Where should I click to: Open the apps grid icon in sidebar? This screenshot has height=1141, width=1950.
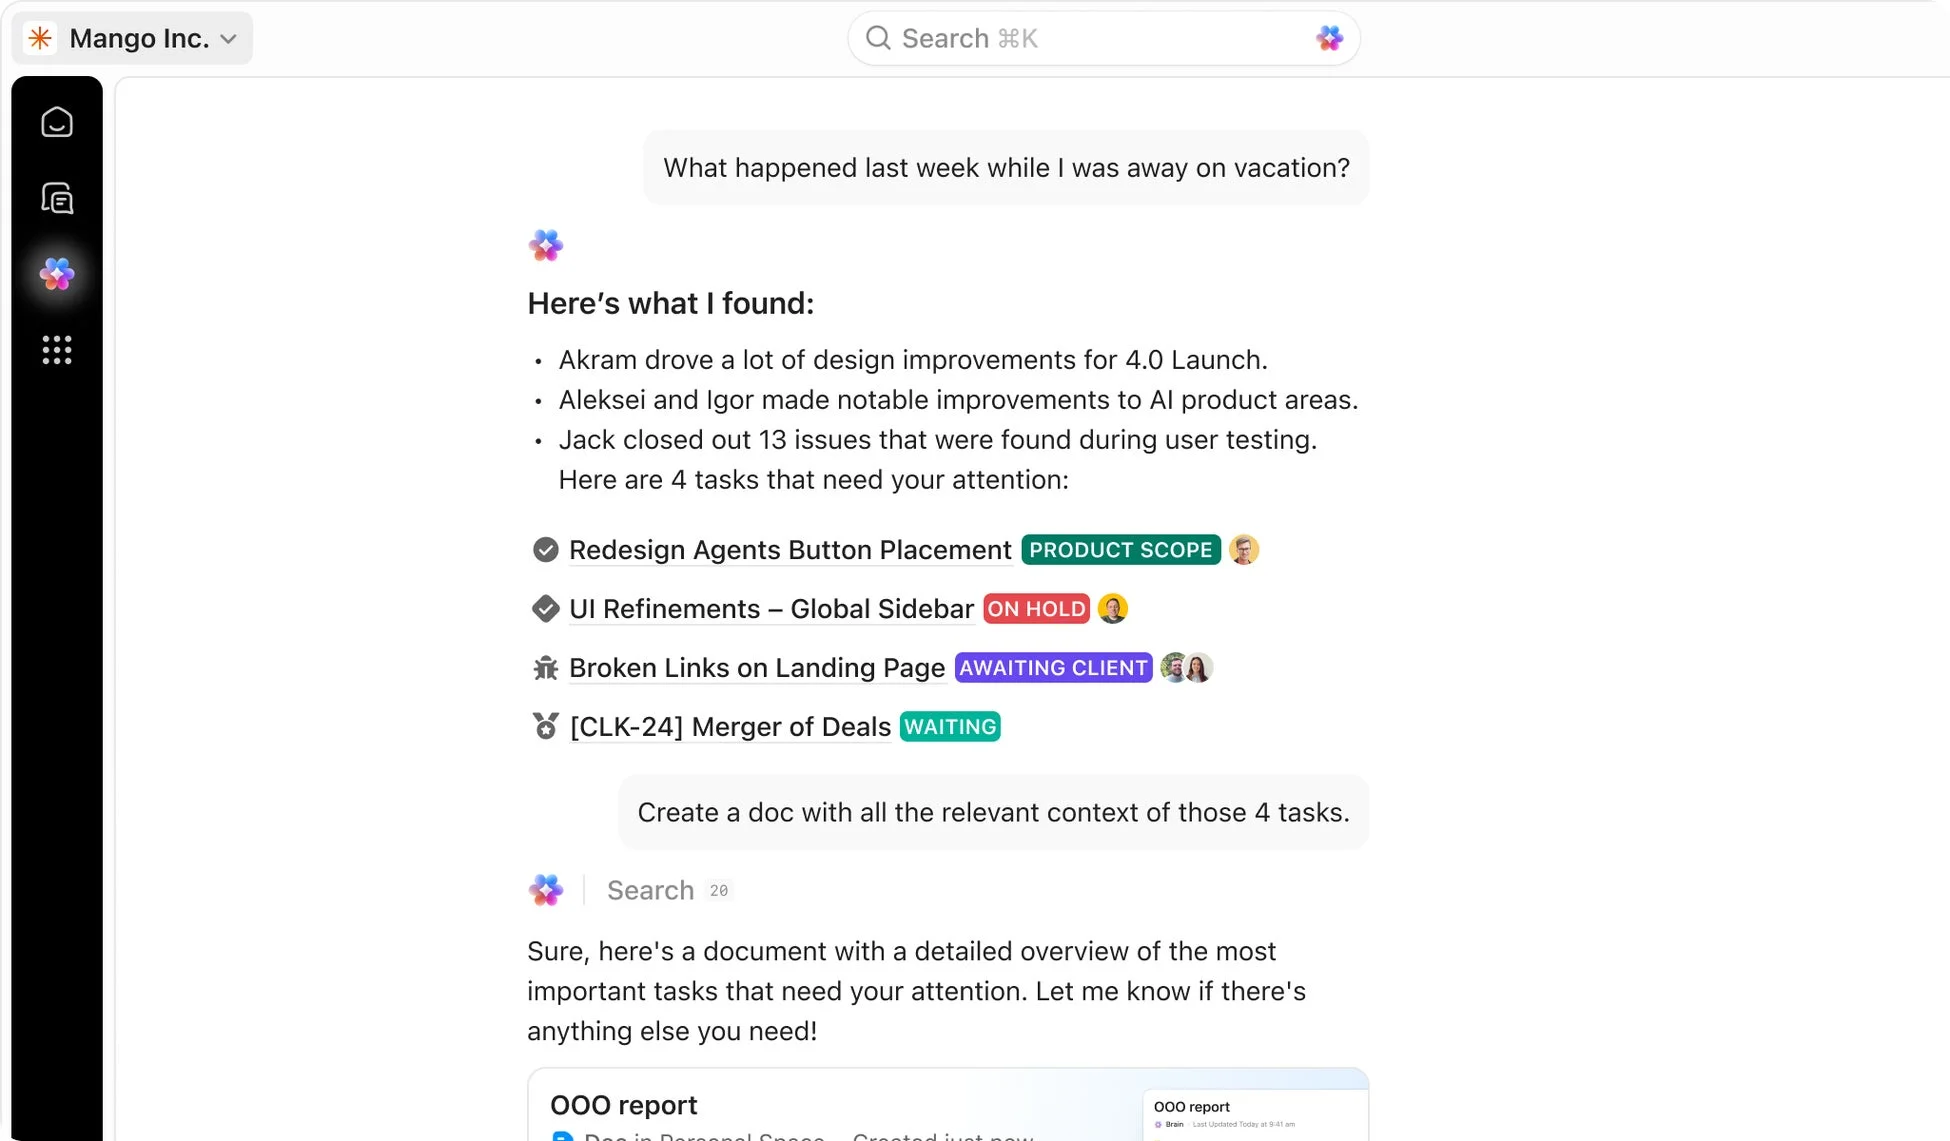57,350
